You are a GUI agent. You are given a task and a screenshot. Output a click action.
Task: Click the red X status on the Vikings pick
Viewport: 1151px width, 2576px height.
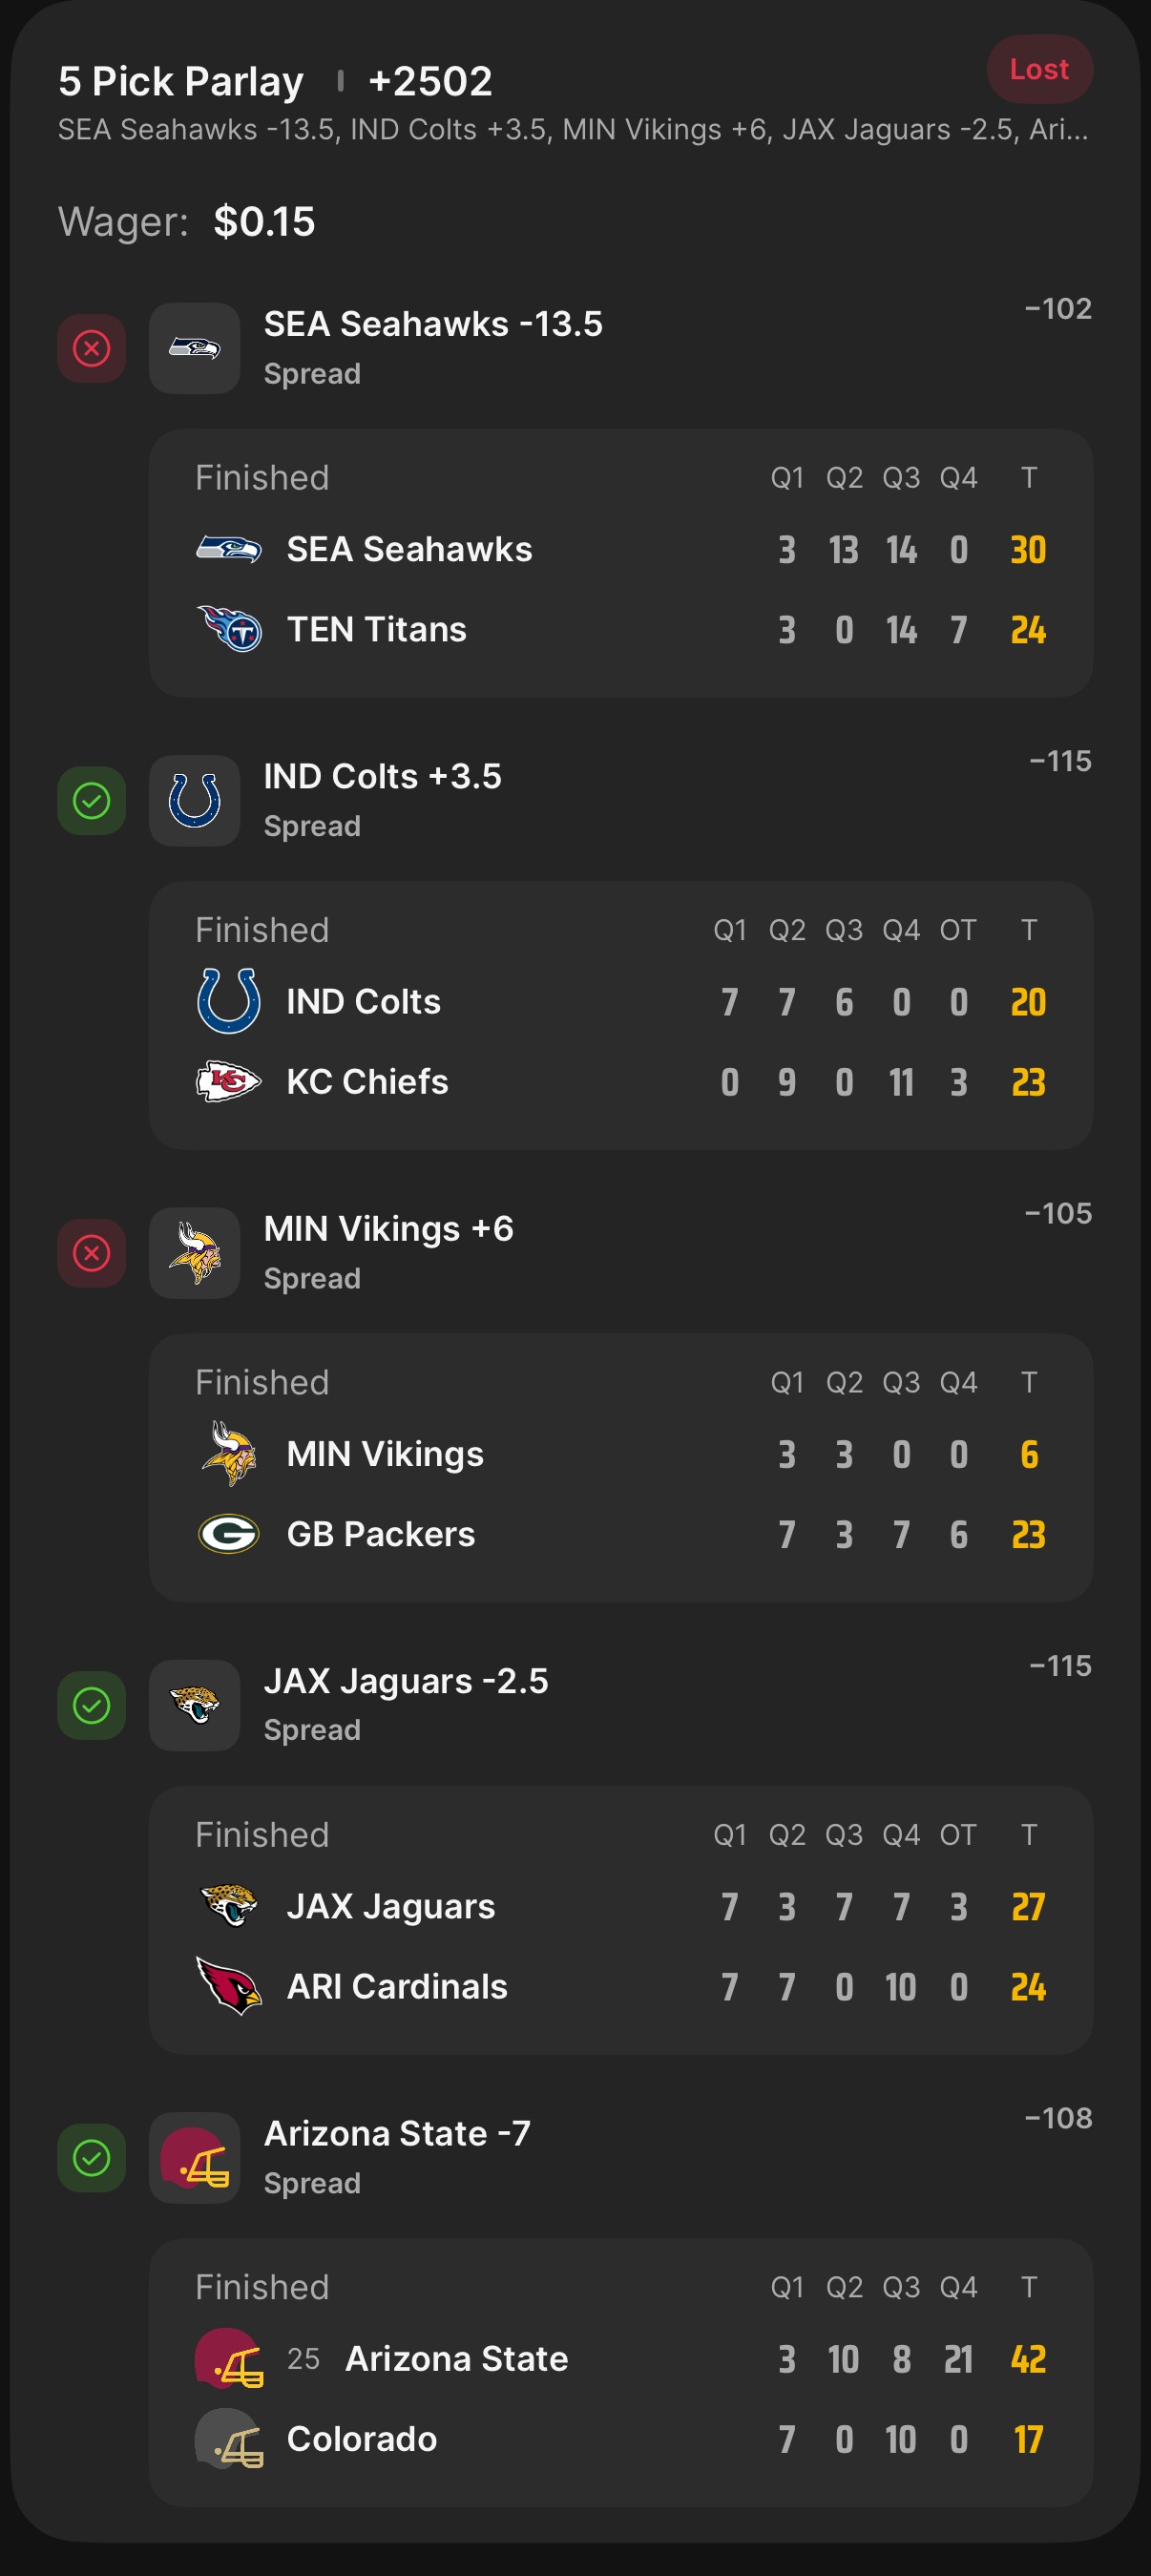coord(91,1253)
